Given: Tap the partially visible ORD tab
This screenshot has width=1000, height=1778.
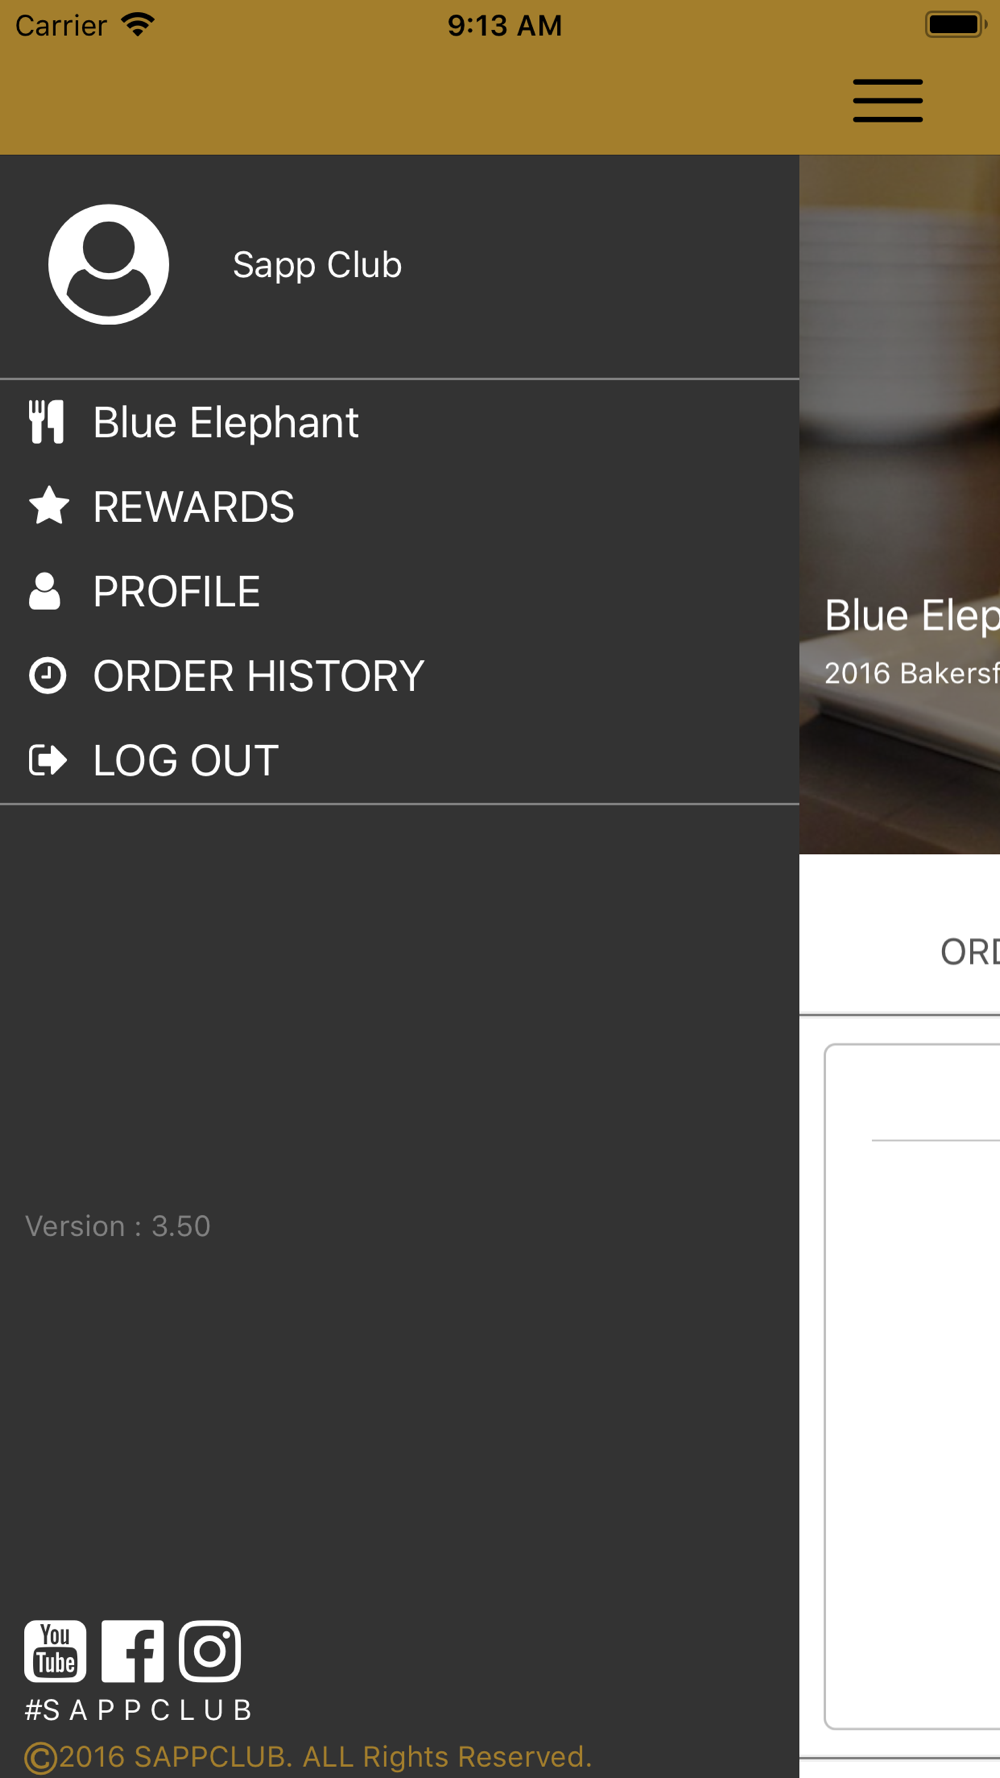Looking at the screenshot, I should point(969,951).
